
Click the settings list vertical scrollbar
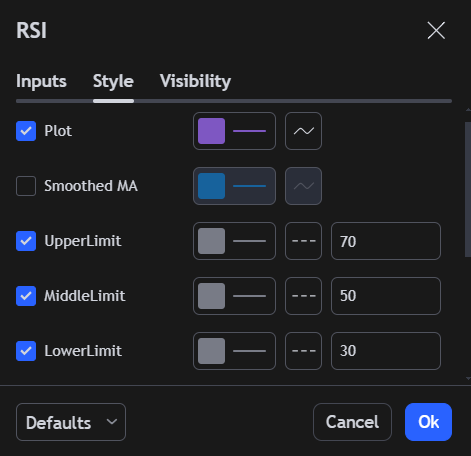[468, 189]
